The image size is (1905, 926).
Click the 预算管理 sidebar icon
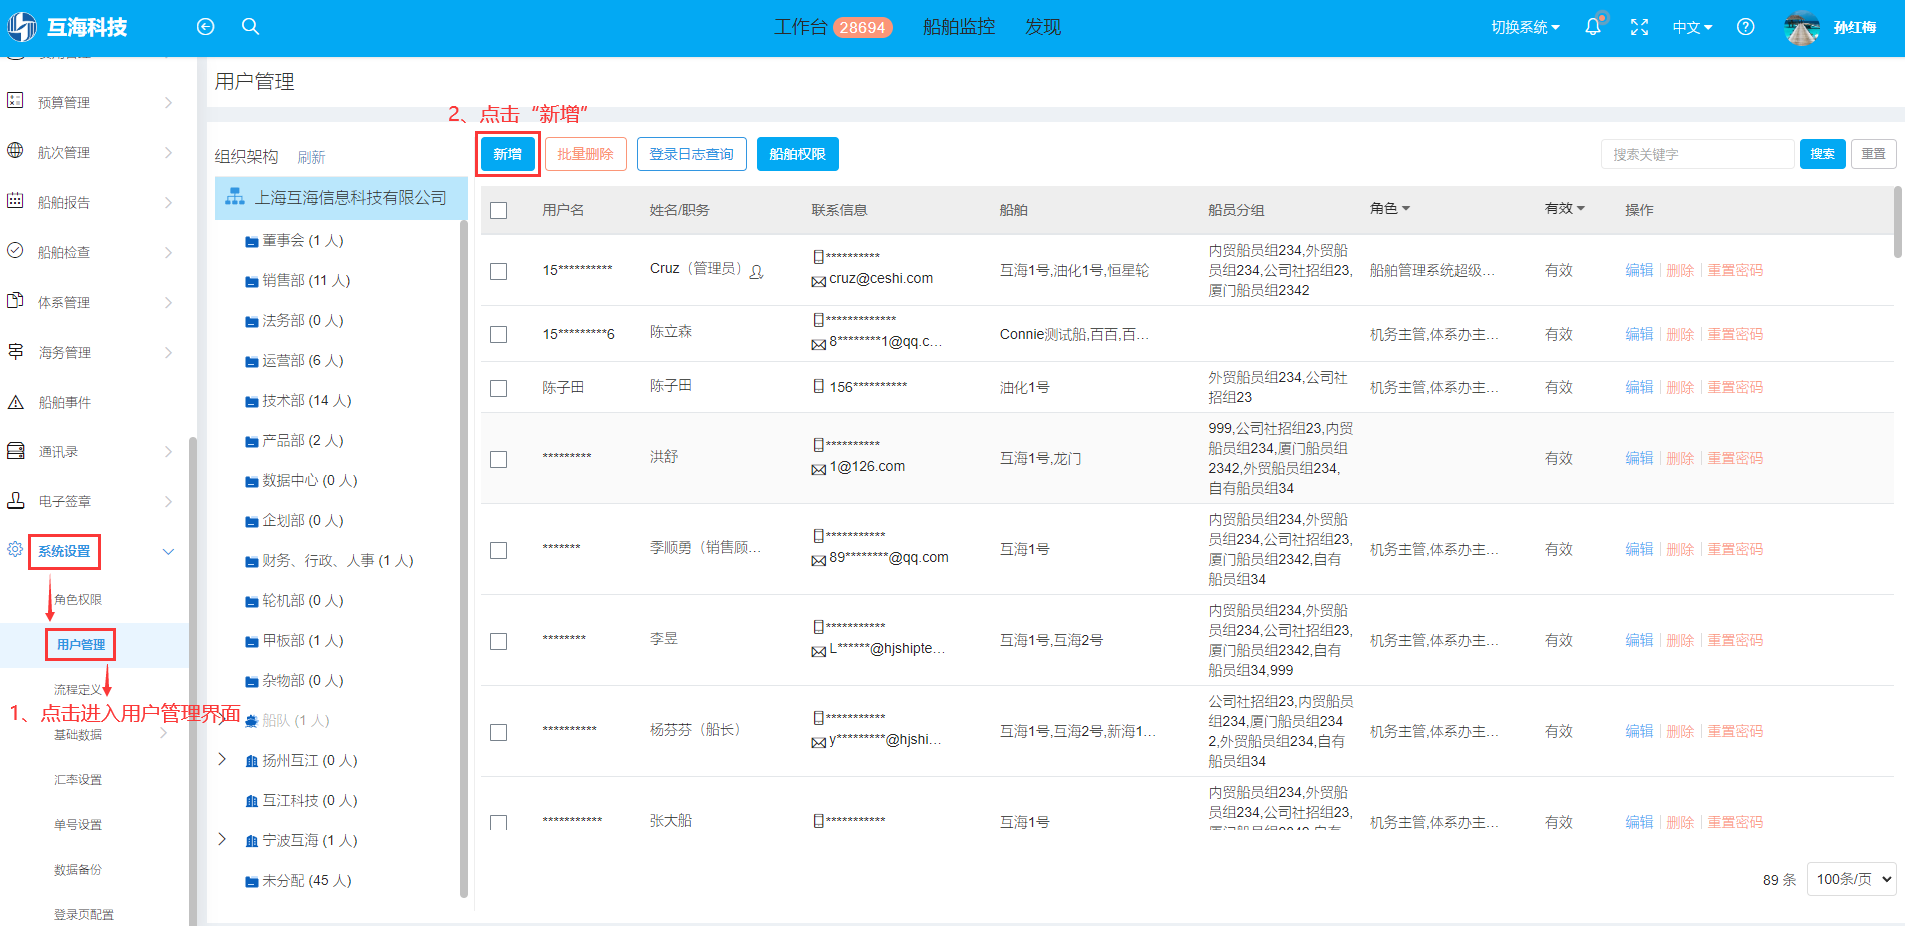(15, 101)
